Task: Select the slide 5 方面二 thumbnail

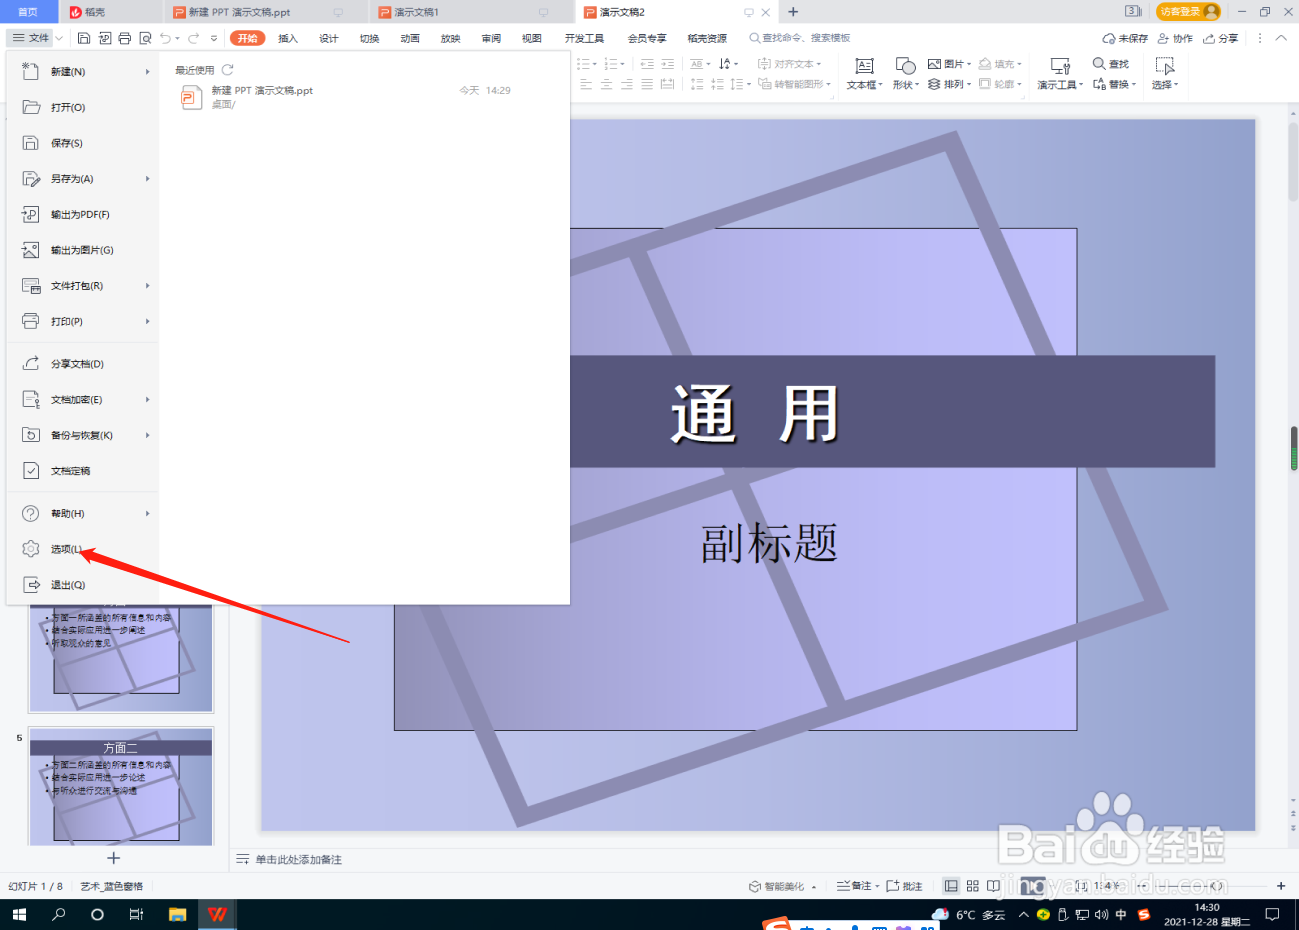Action: coord(121,787)
